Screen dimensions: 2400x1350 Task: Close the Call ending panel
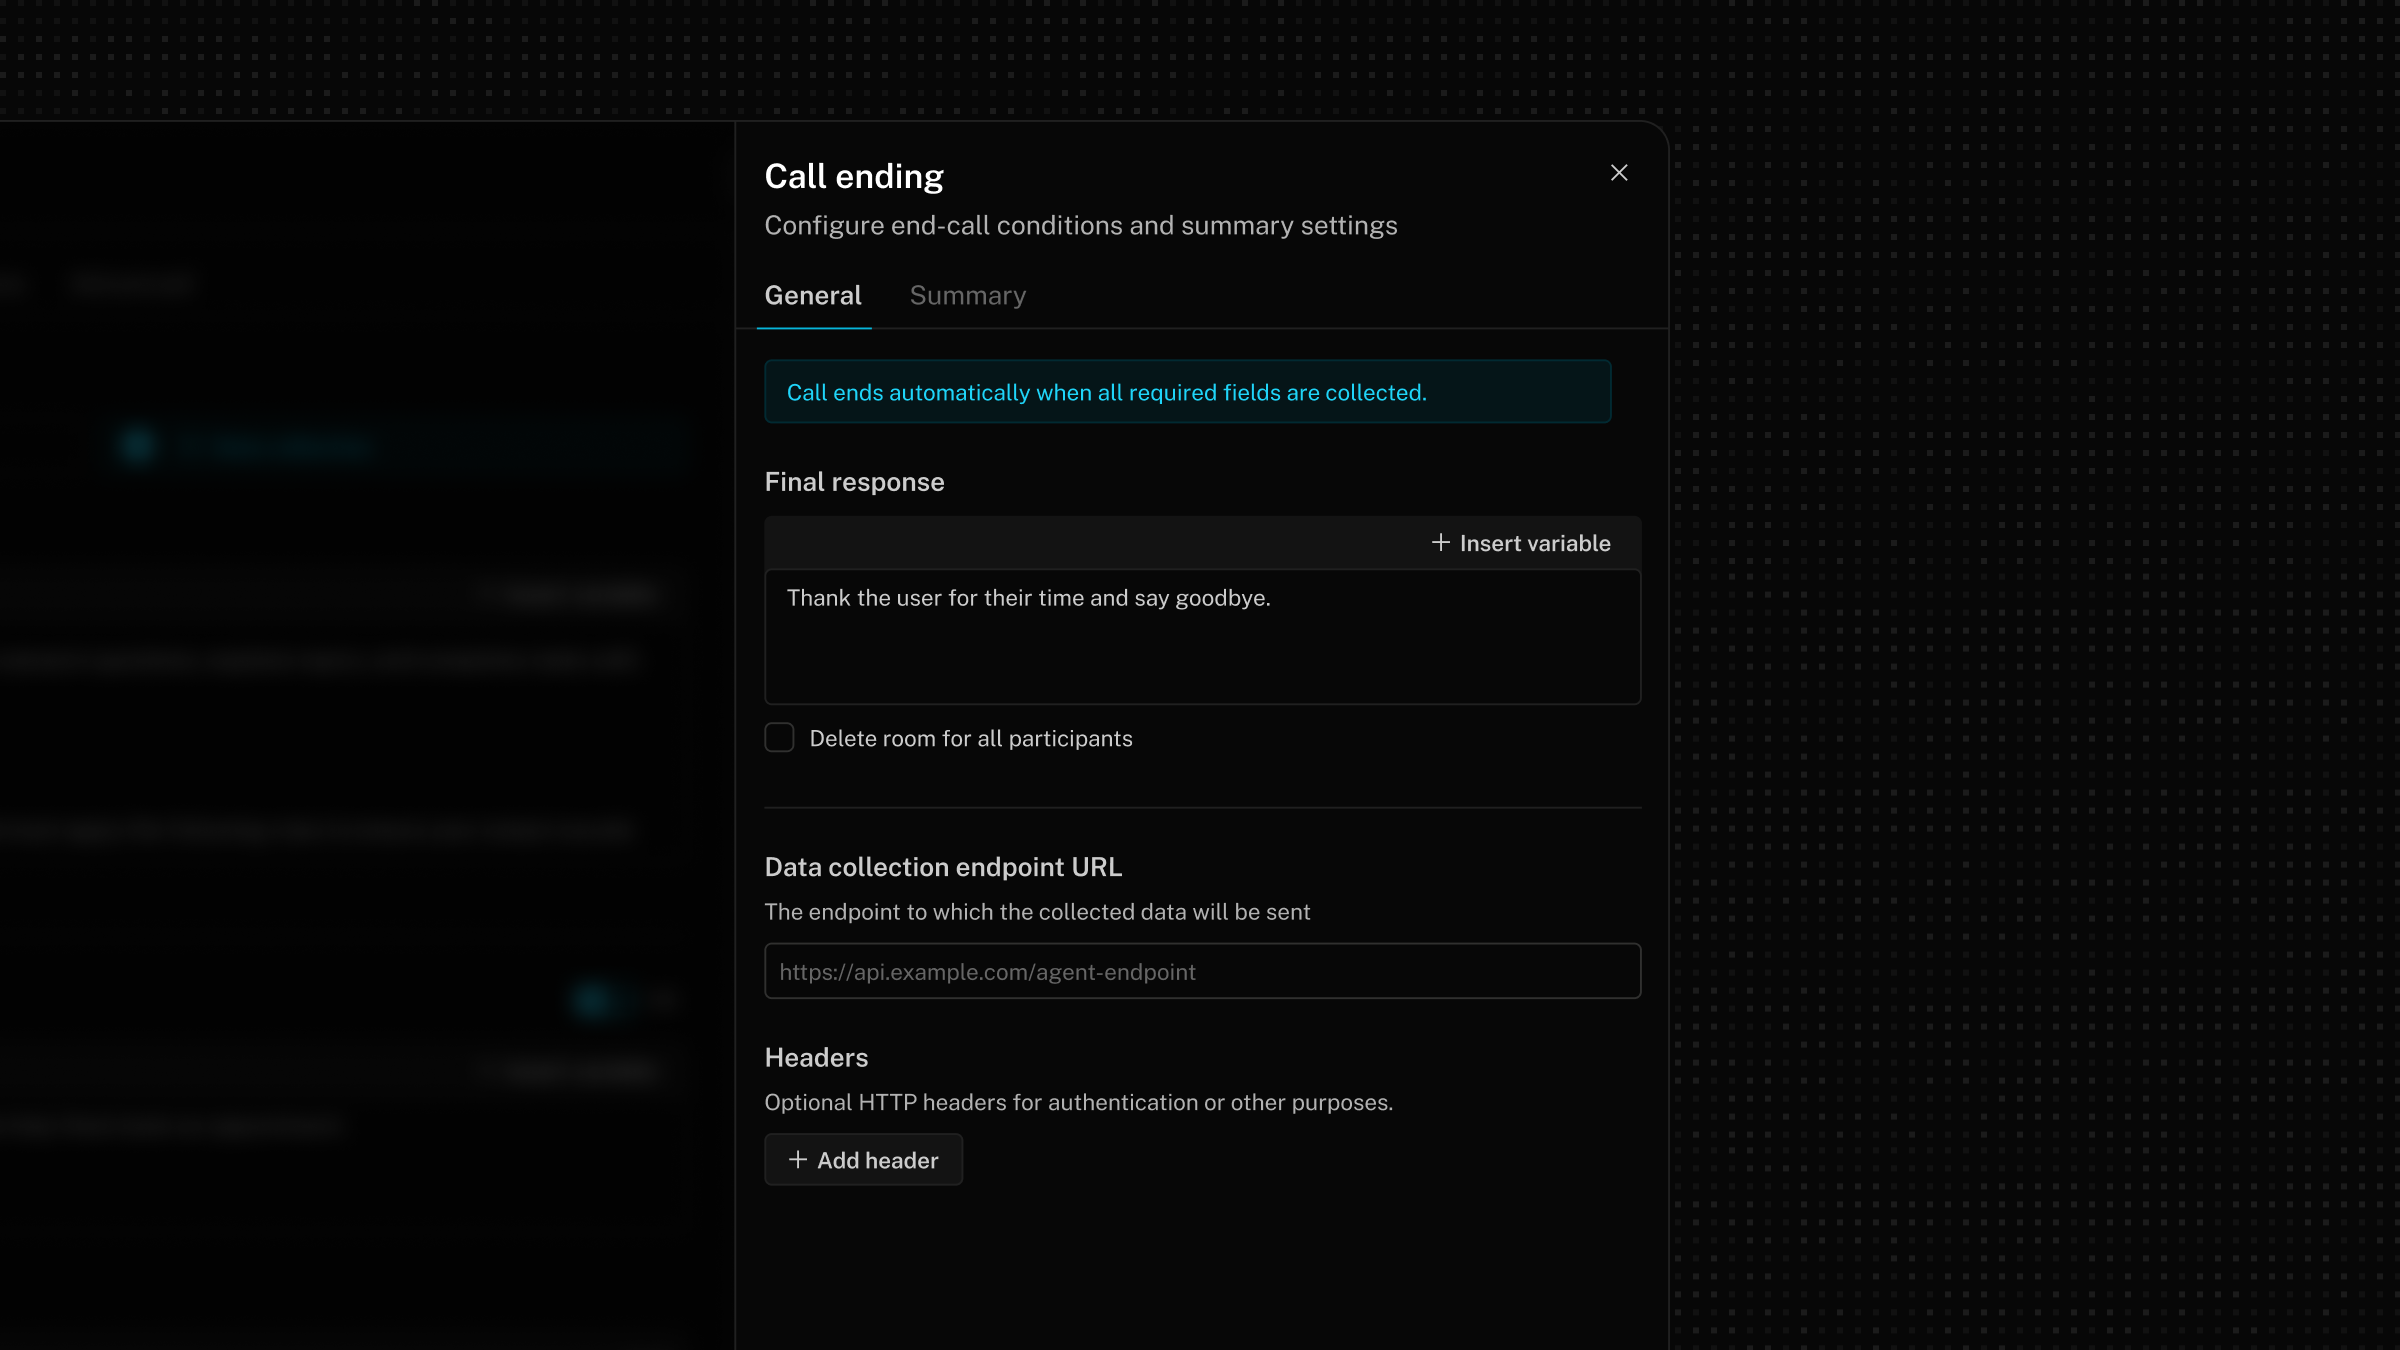point(1619,173)
